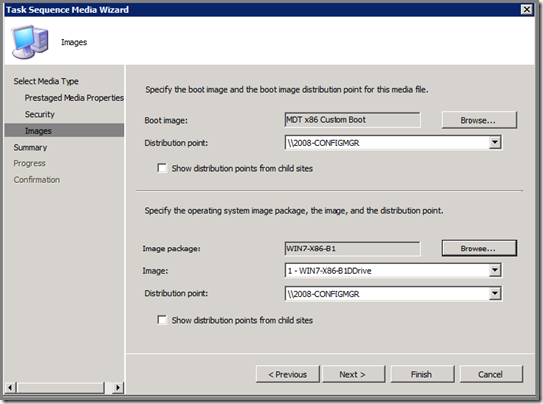
Task: Click the Previous button
Action: pos(287,374)
